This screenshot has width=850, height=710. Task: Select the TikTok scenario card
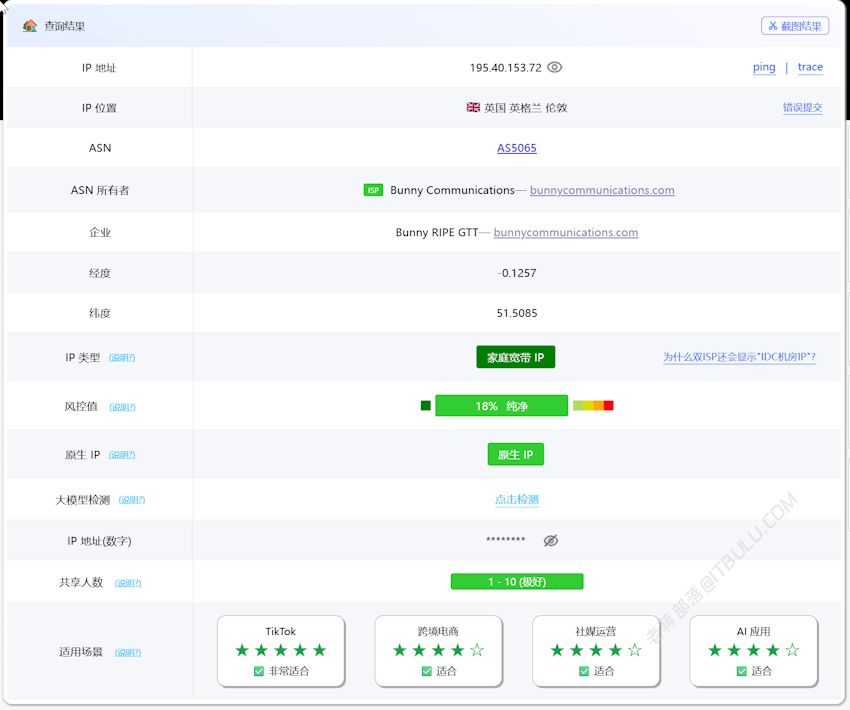(281, 651)
